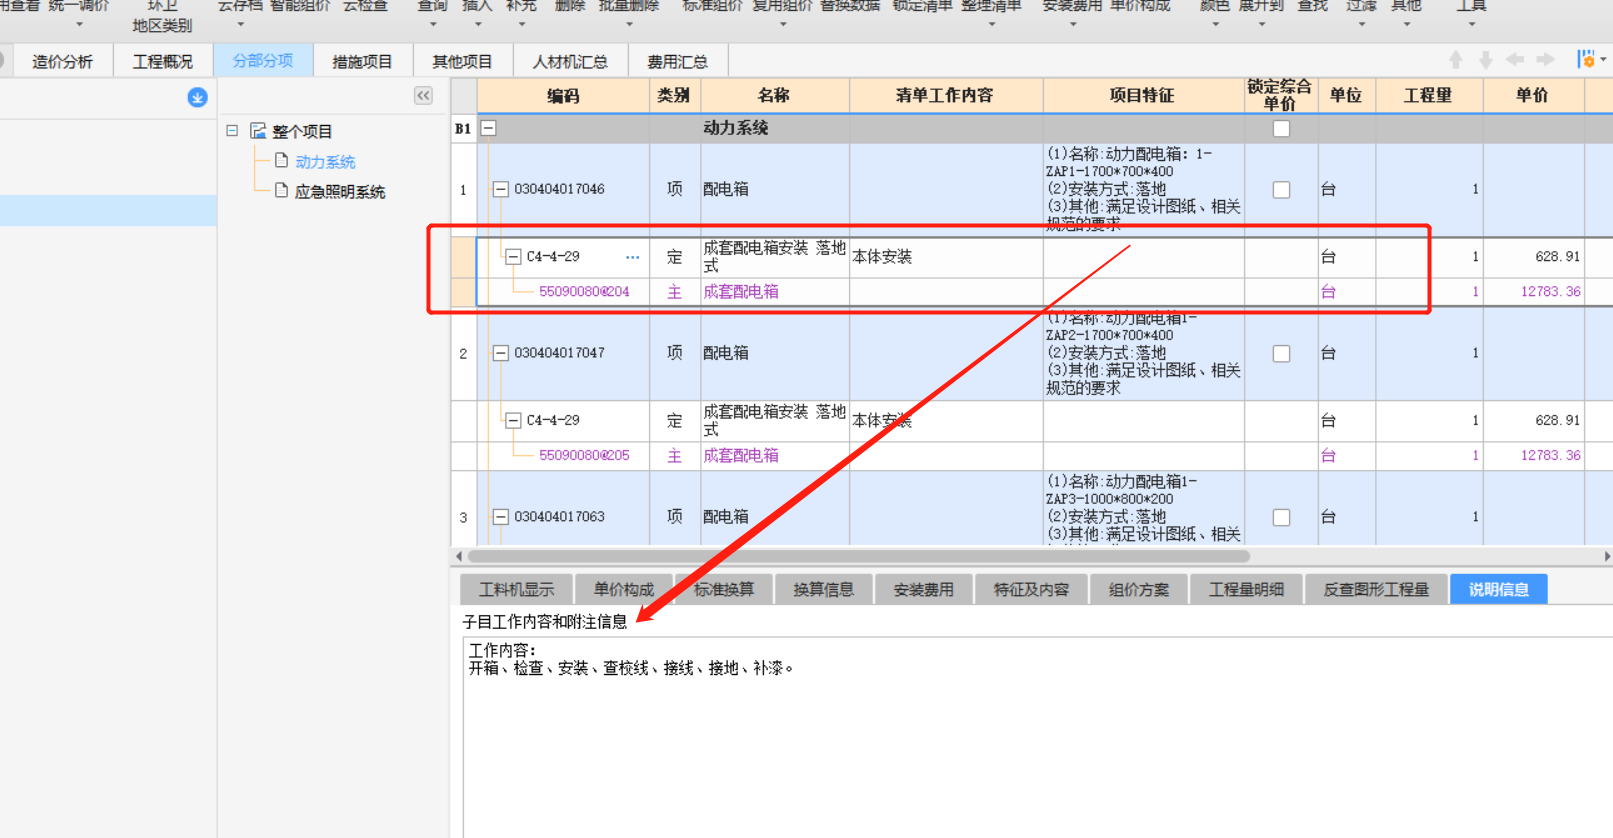The width and height of the screenshot is (1613, 838).
Task: Open the column settings icon at toolbar right
Action: (1586, 60)
